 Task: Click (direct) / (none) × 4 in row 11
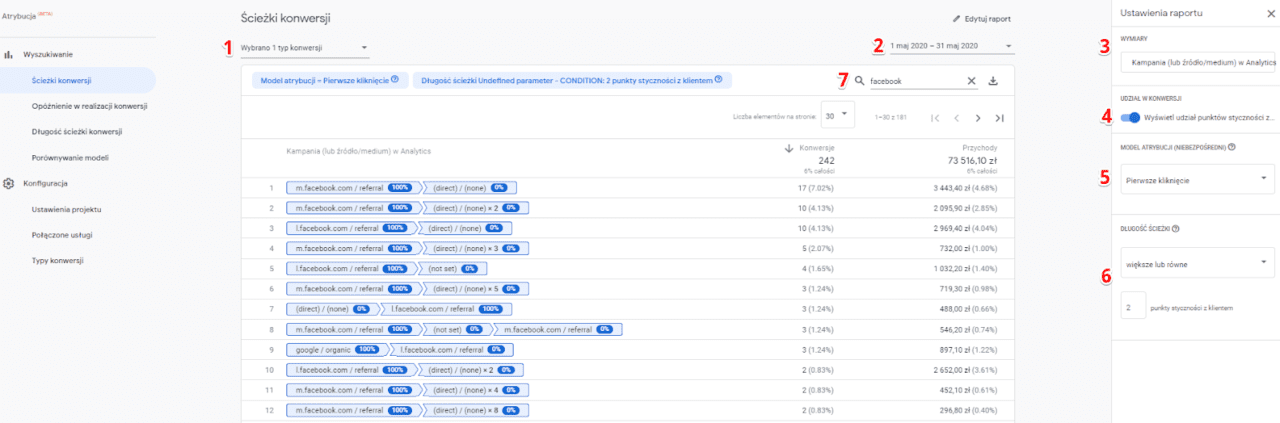click(474, 390)
